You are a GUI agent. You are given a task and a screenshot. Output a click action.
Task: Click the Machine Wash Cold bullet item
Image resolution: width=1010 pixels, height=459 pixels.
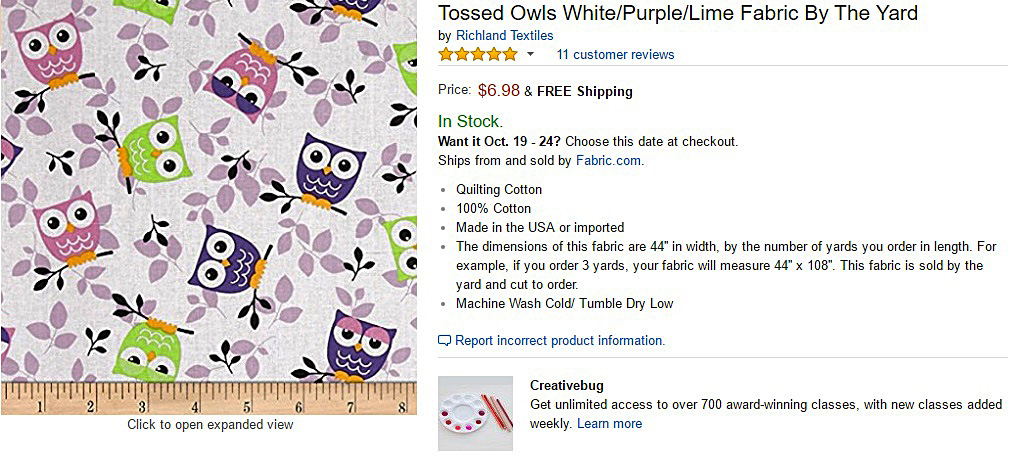click(x=564, y=303)
